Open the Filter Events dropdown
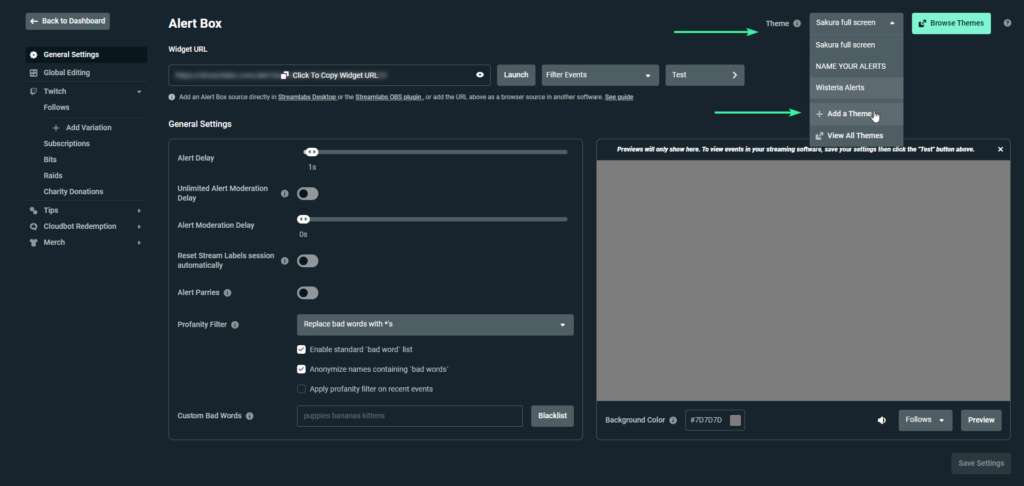 pyautogui.click(x=600, y=75)
